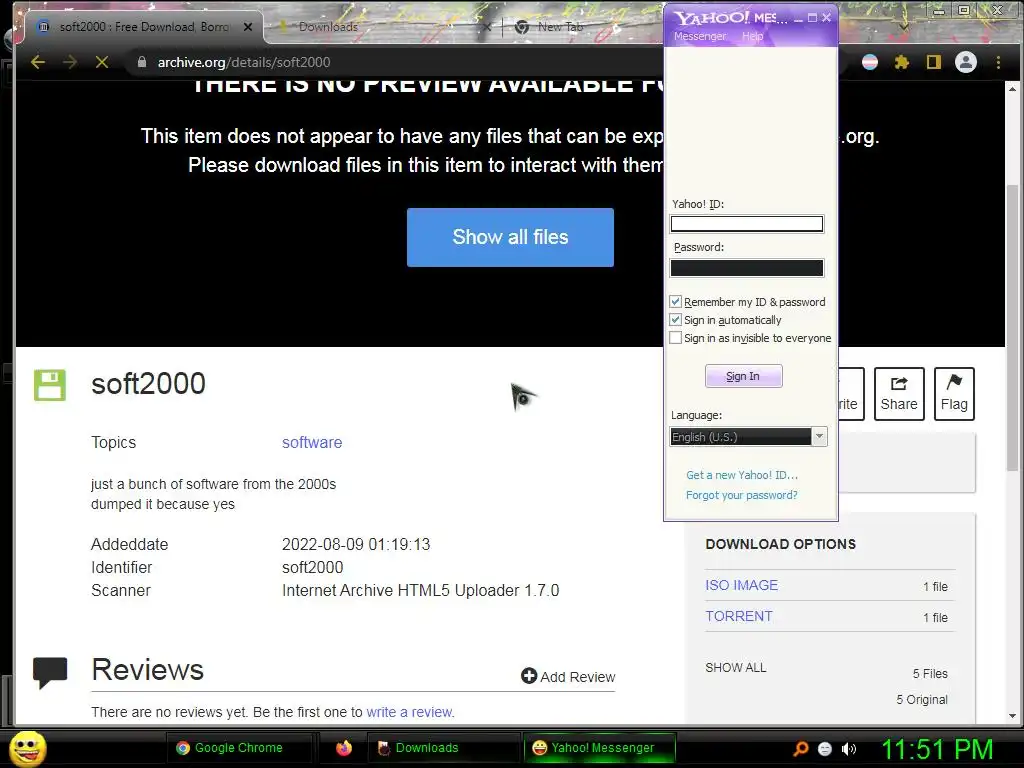
Task: Click the Flag button on archive page
Action: [954, 394]
